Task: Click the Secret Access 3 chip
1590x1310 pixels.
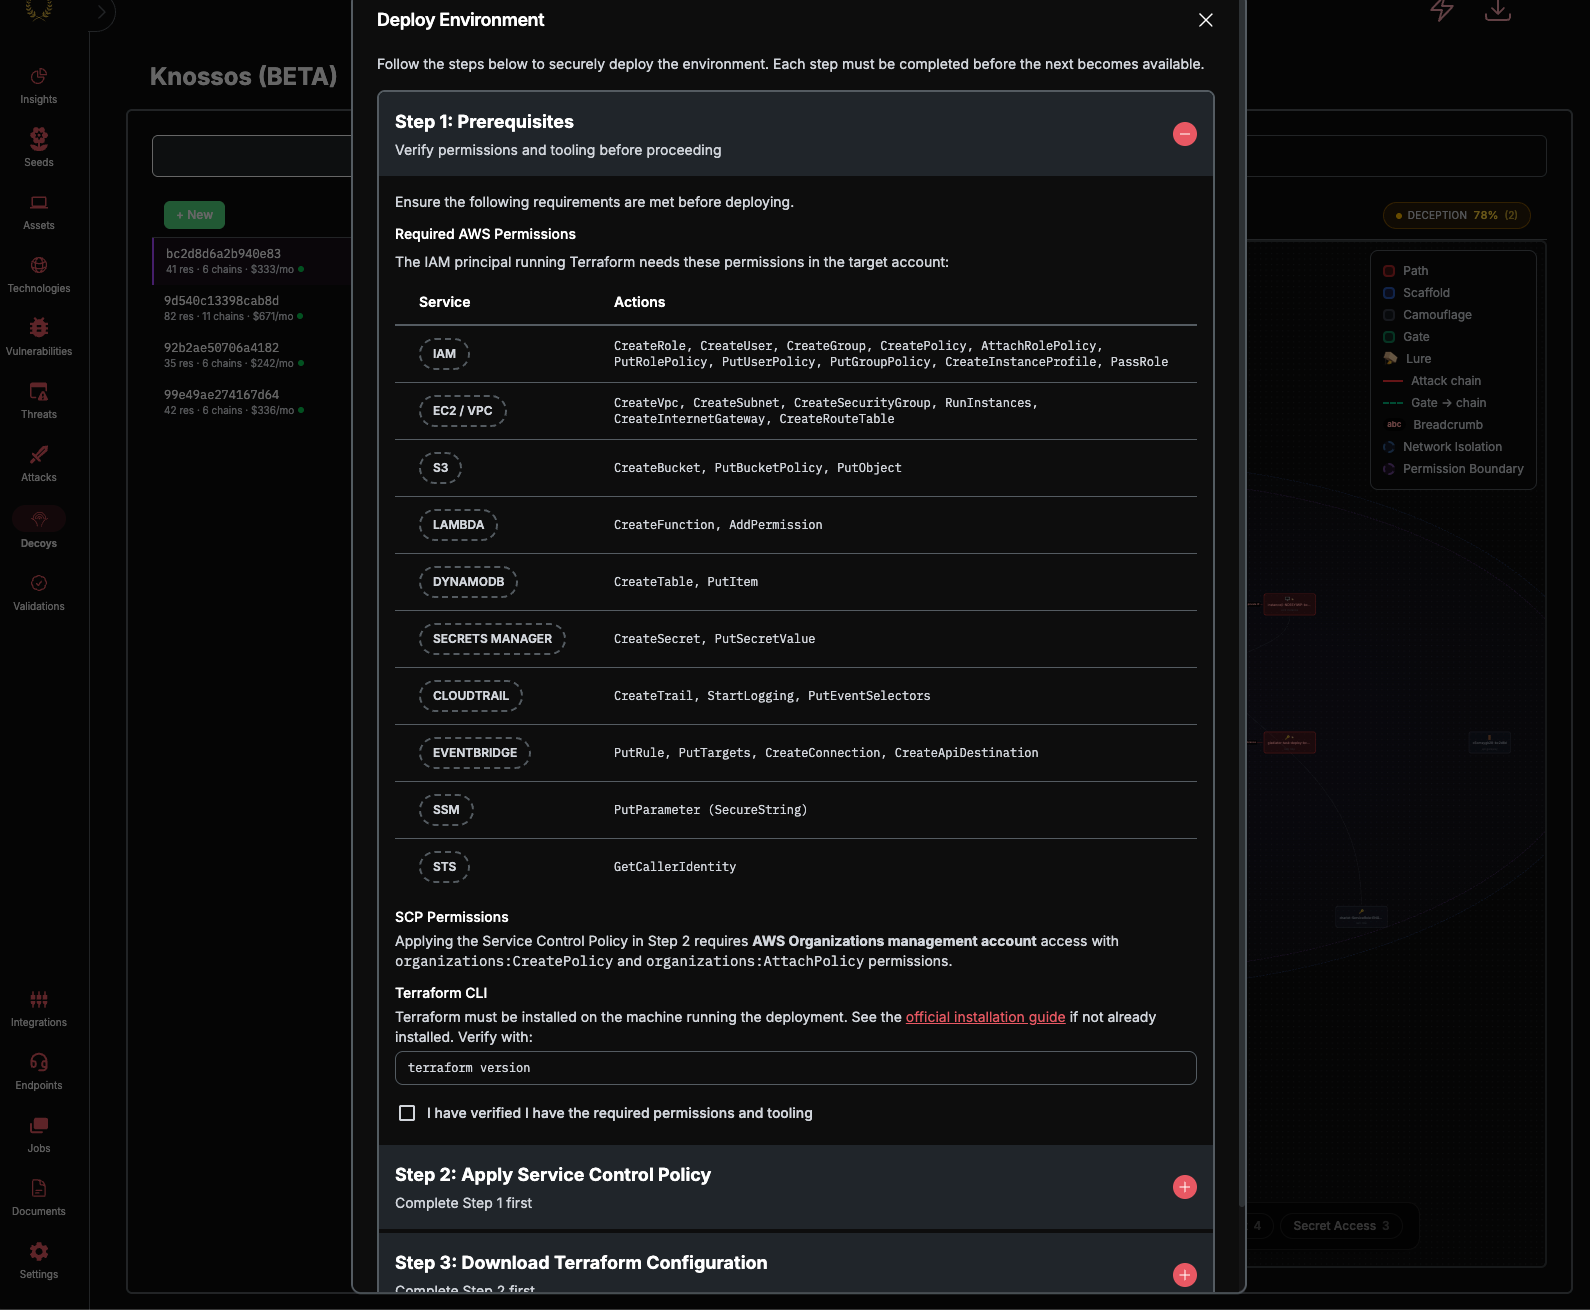Action: pyautogui.click(x=1341, y=1226)
